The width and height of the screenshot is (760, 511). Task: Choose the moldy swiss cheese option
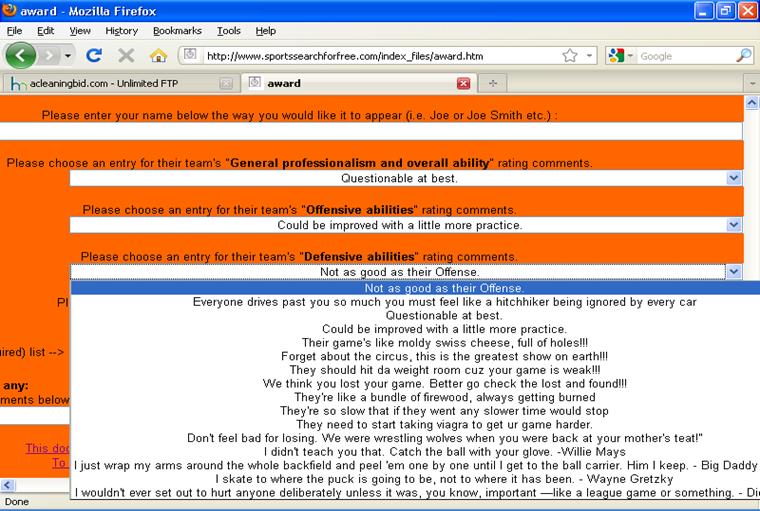415,343
